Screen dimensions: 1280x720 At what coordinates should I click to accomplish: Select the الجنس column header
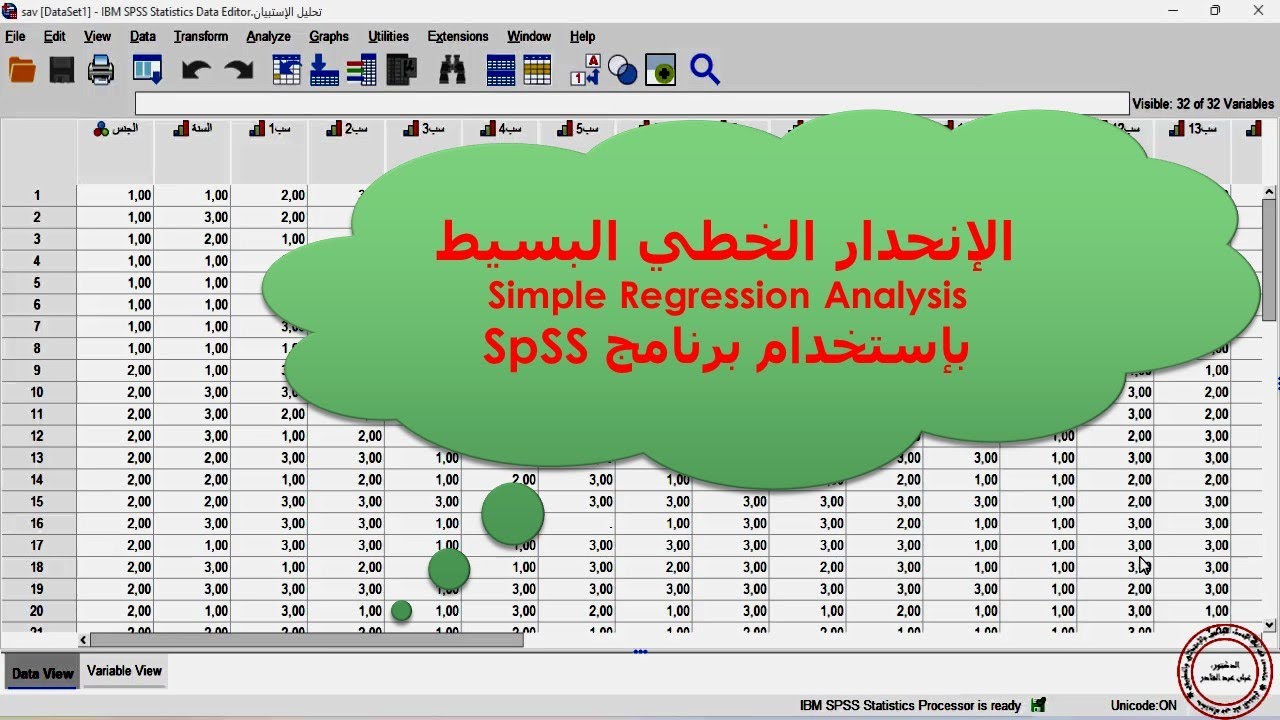click(x=115, y=151)
